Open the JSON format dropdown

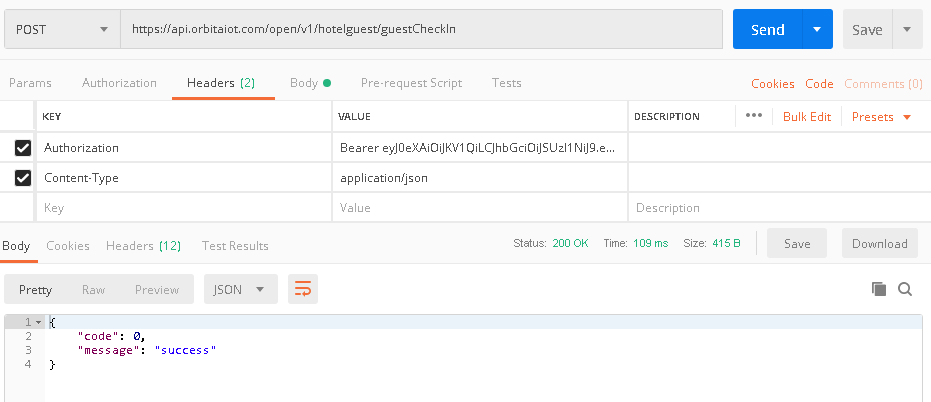pyautogui.click(x=240, y=290)
